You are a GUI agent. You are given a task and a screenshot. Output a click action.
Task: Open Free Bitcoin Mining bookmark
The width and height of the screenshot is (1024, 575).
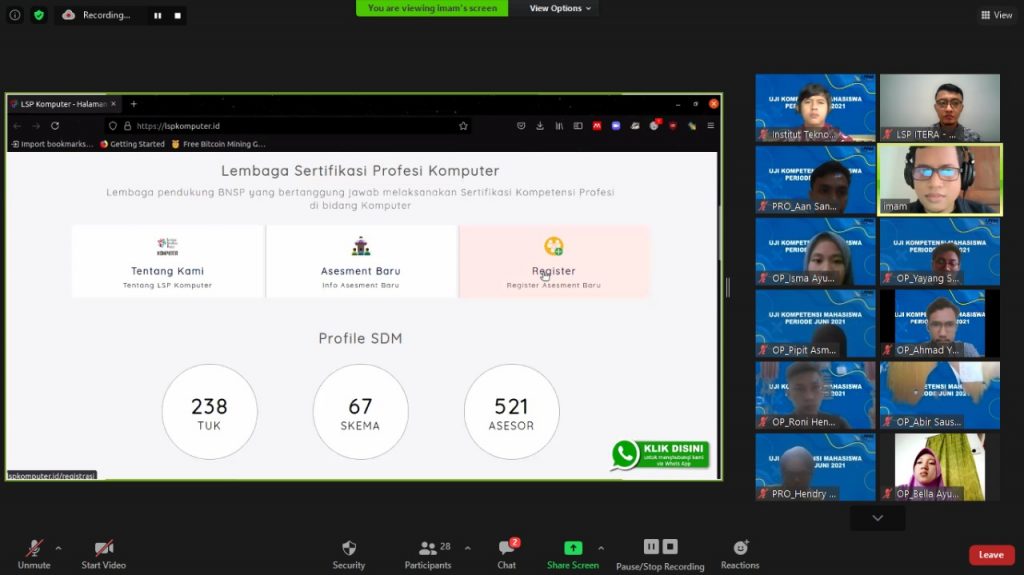[x=218, y=144]
